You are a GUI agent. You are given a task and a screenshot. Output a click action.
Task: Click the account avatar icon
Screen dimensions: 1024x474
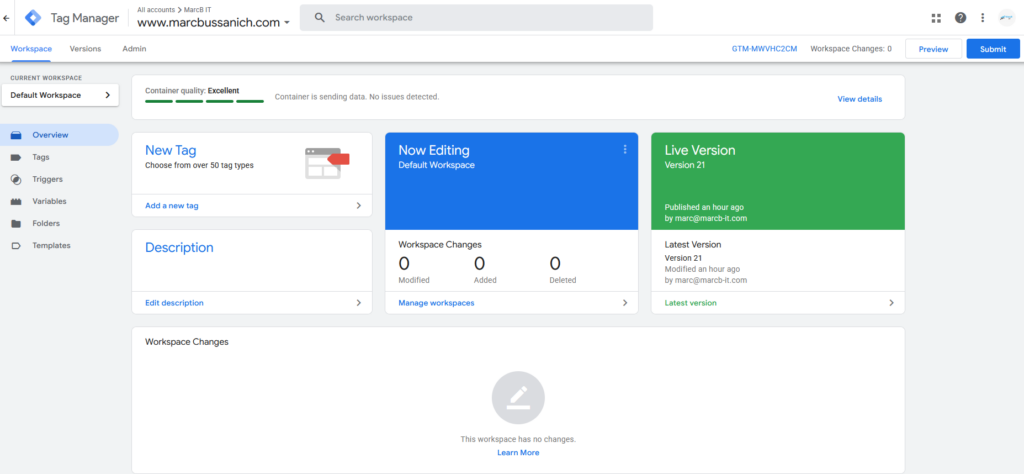[1006, 18]
